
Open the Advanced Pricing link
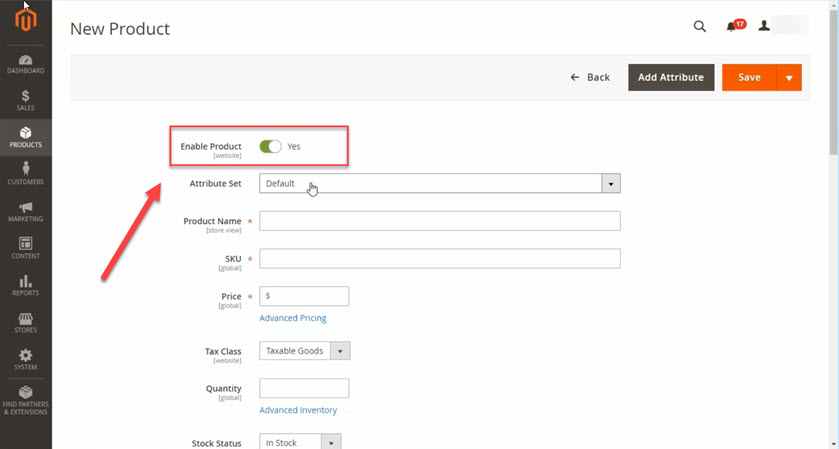293,318
